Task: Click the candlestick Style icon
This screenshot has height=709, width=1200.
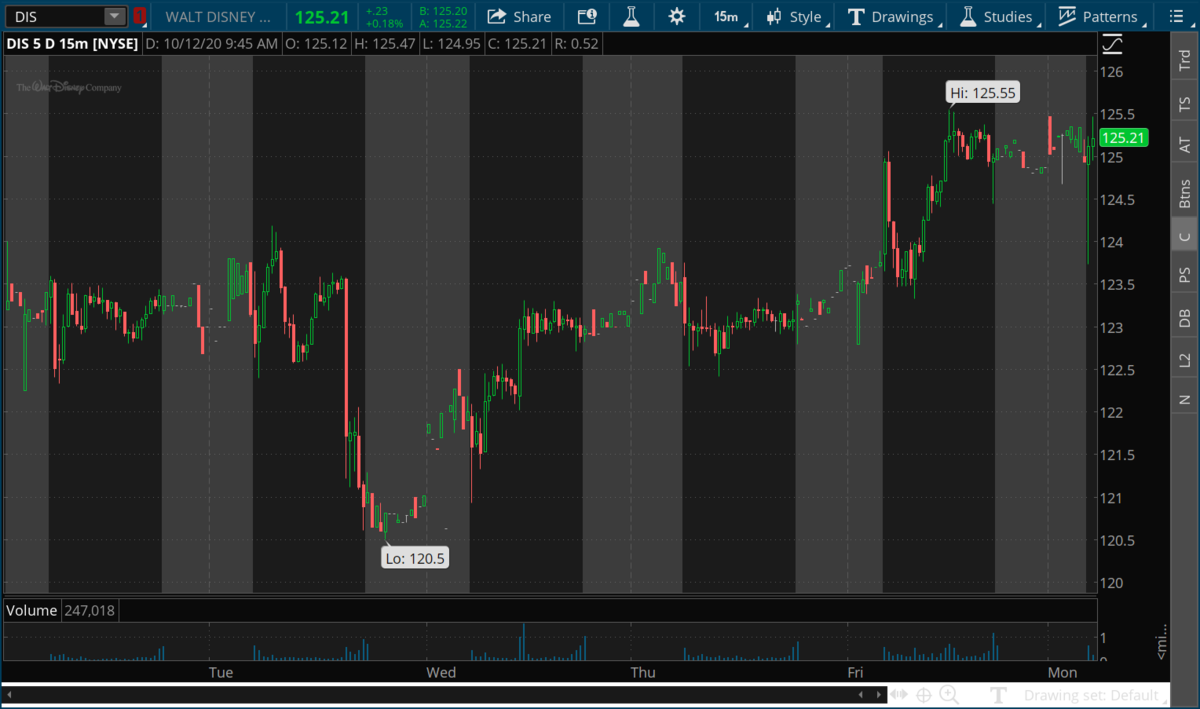Action: point(774,16)
